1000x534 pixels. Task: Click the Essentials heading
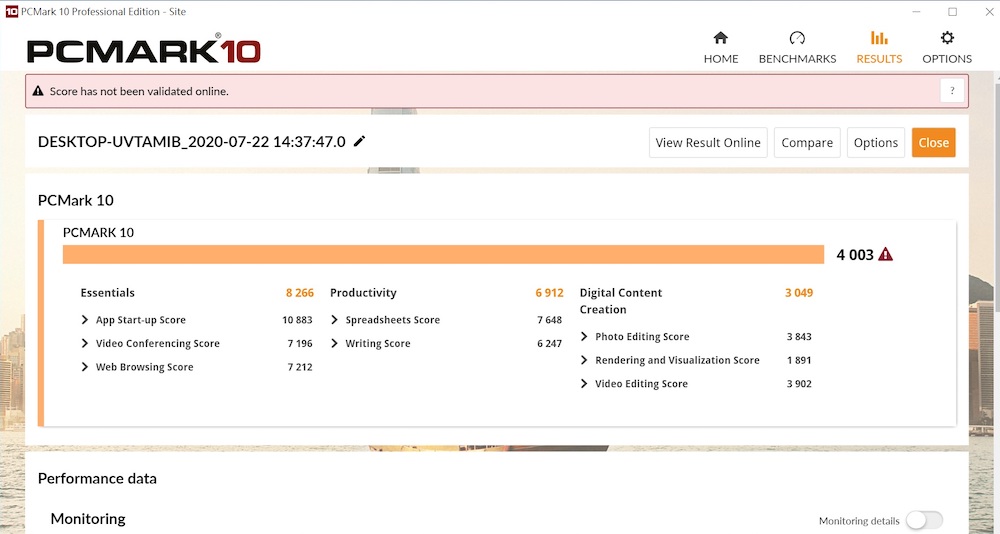pyautogui.click(x=107, y=293)
